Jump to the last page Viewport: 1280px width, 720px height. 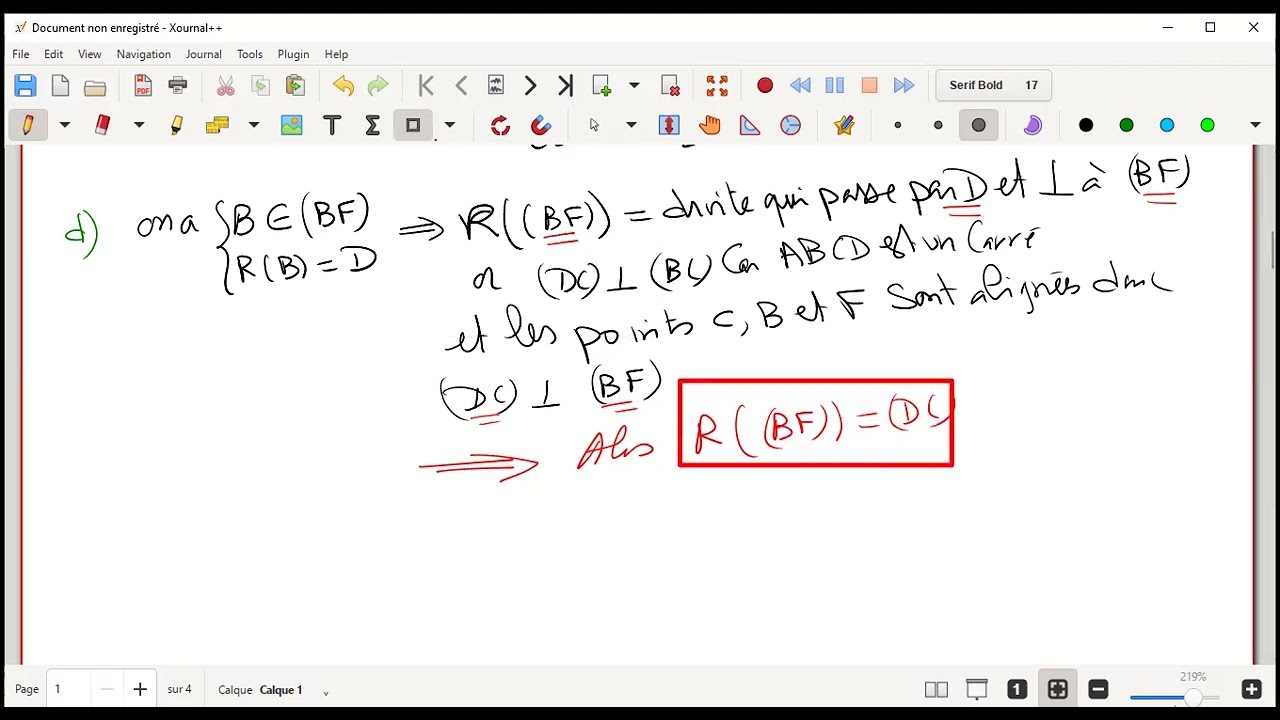(x=565, y=86)
